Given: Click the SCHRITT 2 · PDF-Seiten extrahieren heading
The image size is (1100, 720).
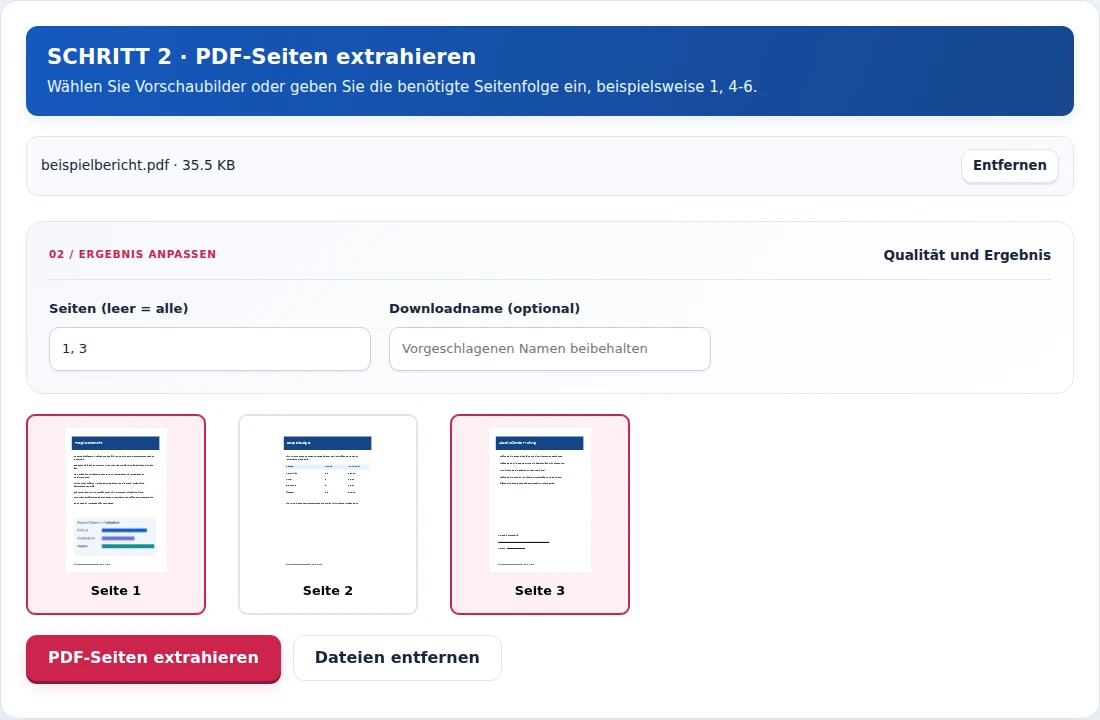Looking at the screenshot, I should click(x=262, y=56).
